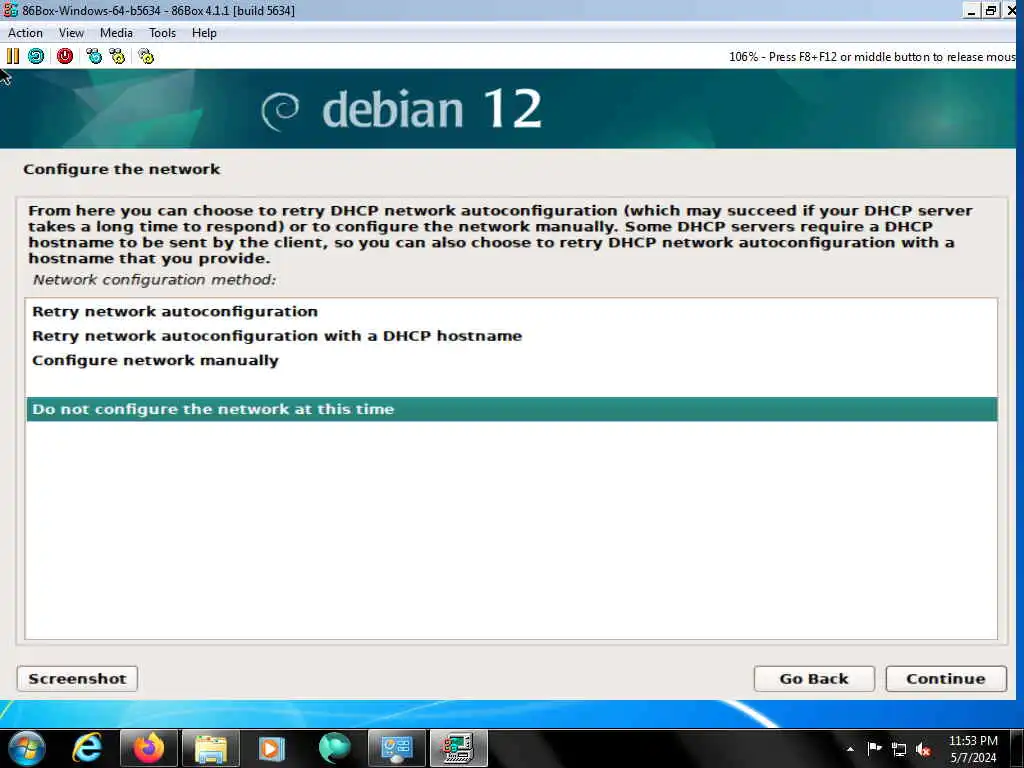Click the blue hard reset icon
This screenshot has width=1024, height=768.
click(x=36, y=56)
